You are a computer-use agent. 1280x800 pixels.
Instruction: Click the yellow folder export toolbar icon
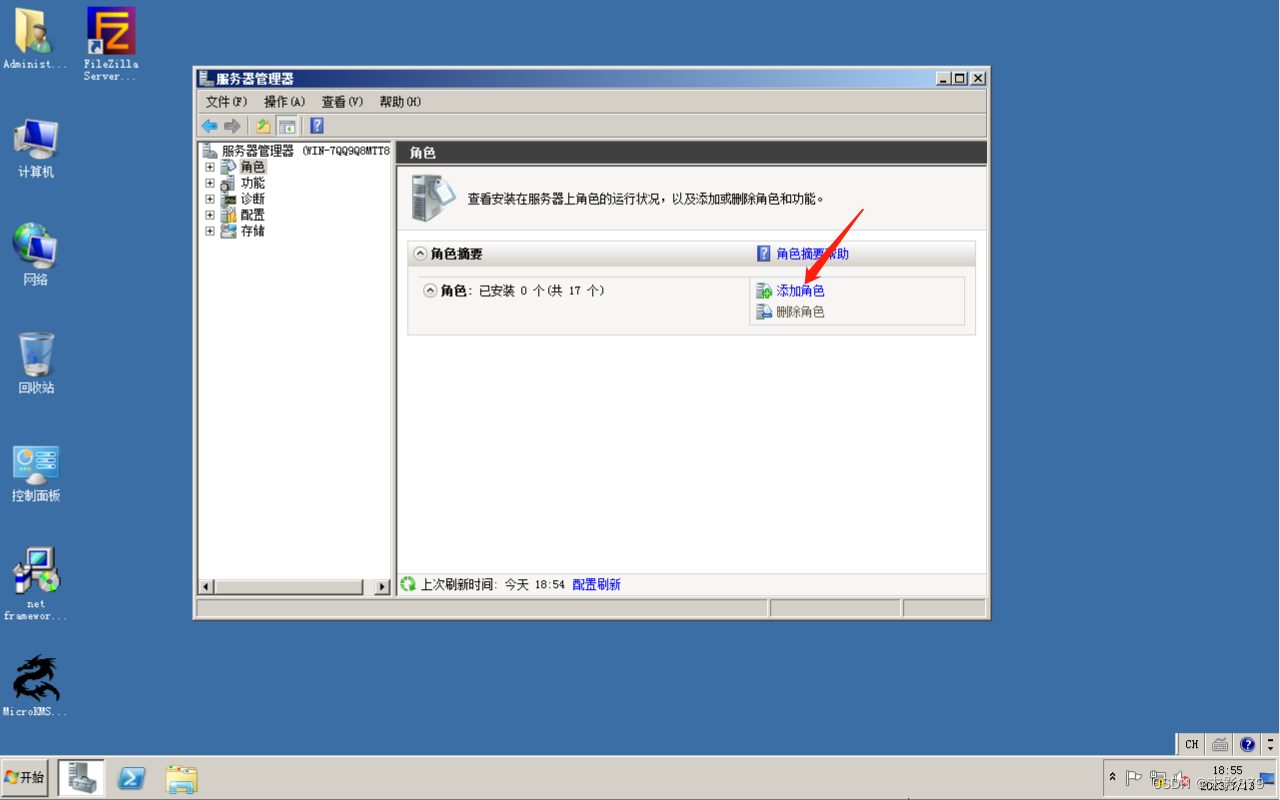(261, 125)
